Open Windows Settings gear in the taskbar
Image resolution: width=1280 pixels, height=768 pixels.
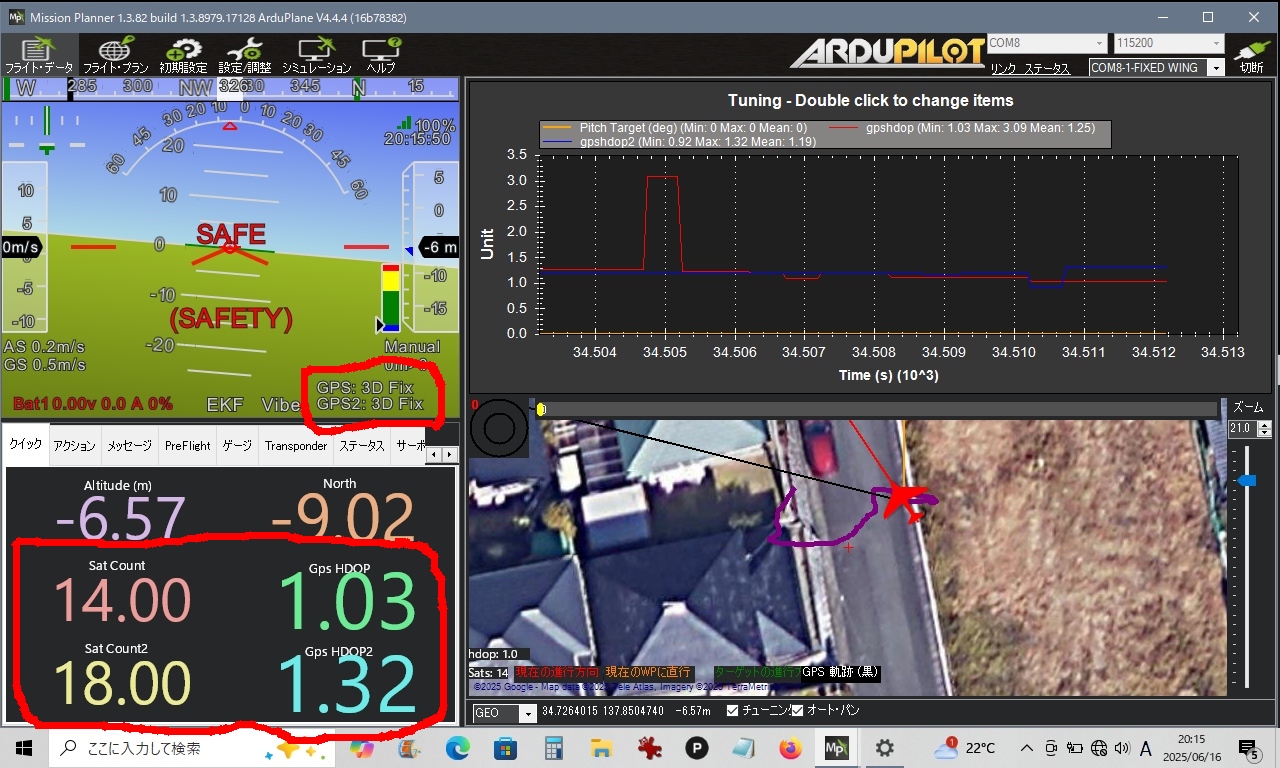[884, 748]
